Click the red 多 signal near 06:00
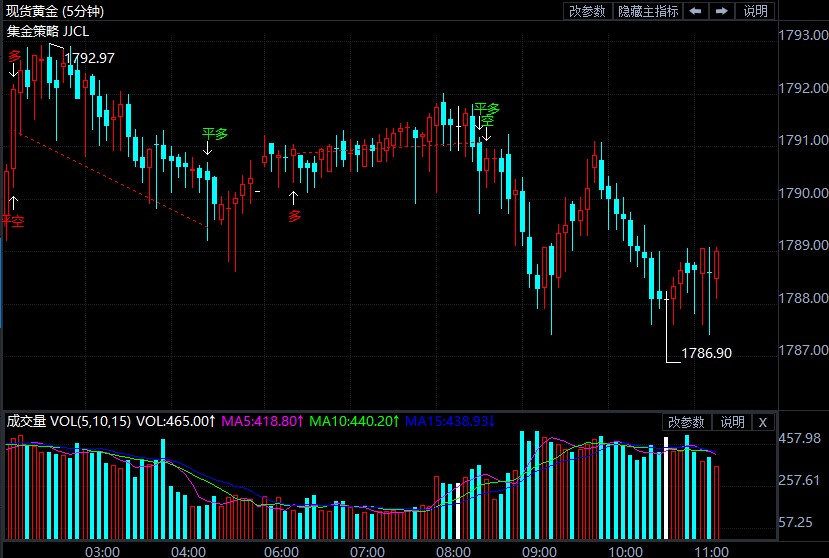 tap(294, 215)
